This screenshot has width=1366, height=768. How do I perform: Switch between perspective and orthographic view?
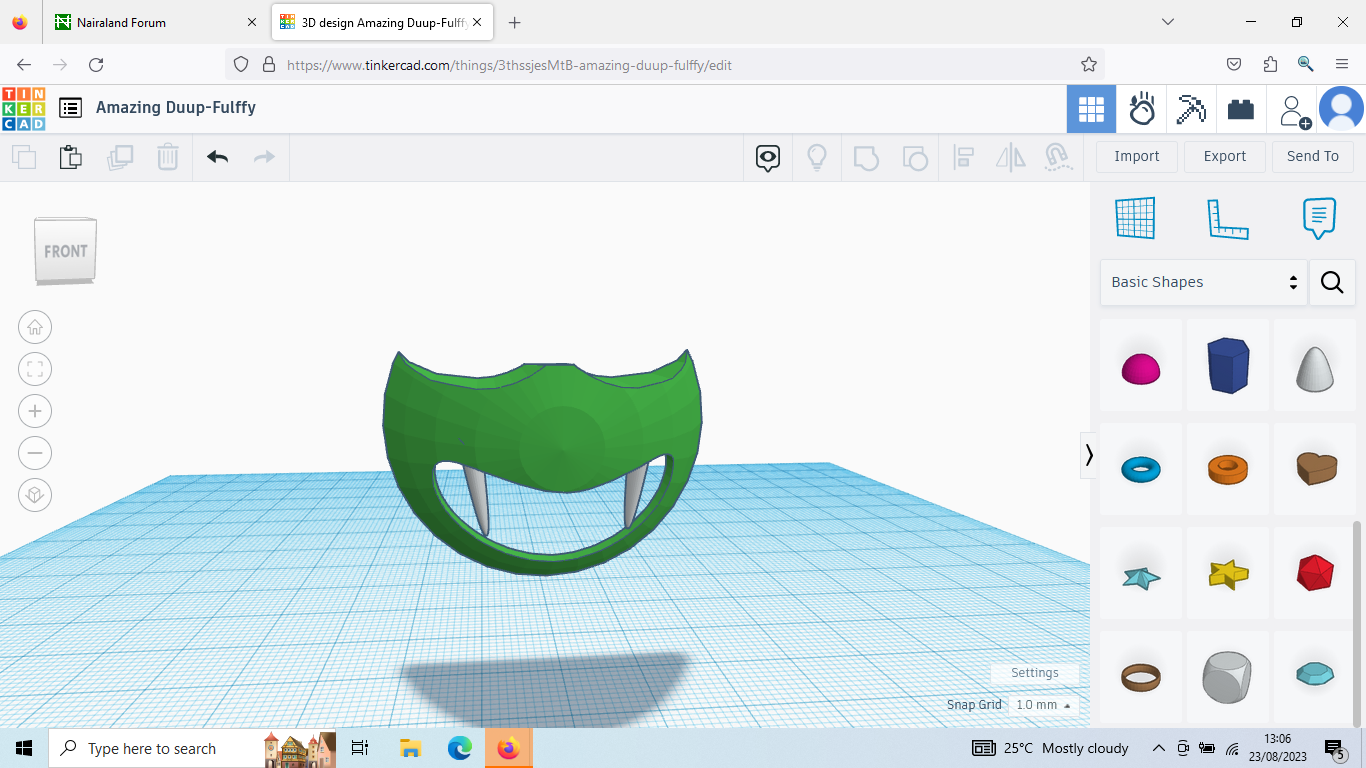point(35,495)
